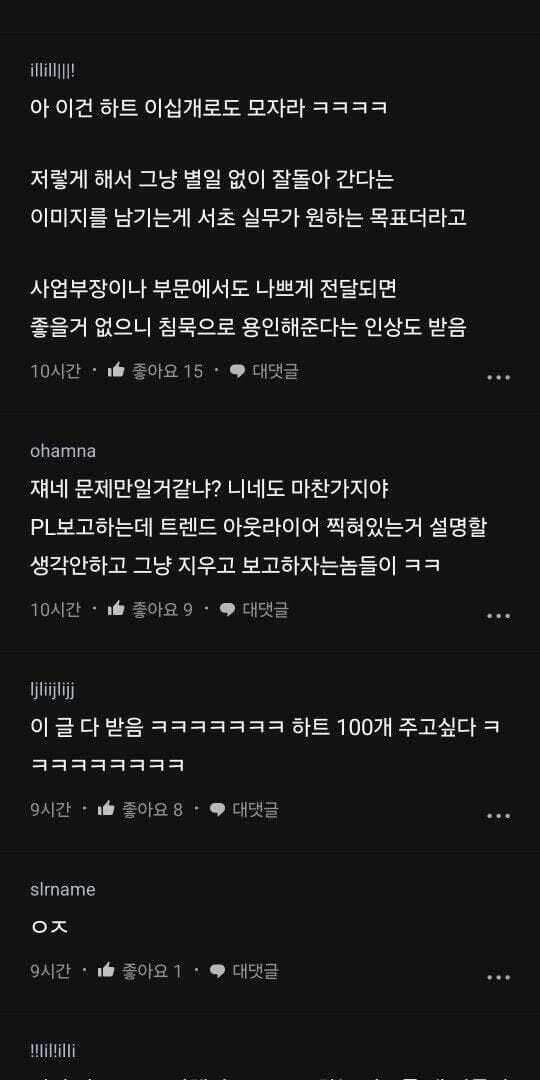Like the comment by illil||||!

116,371
